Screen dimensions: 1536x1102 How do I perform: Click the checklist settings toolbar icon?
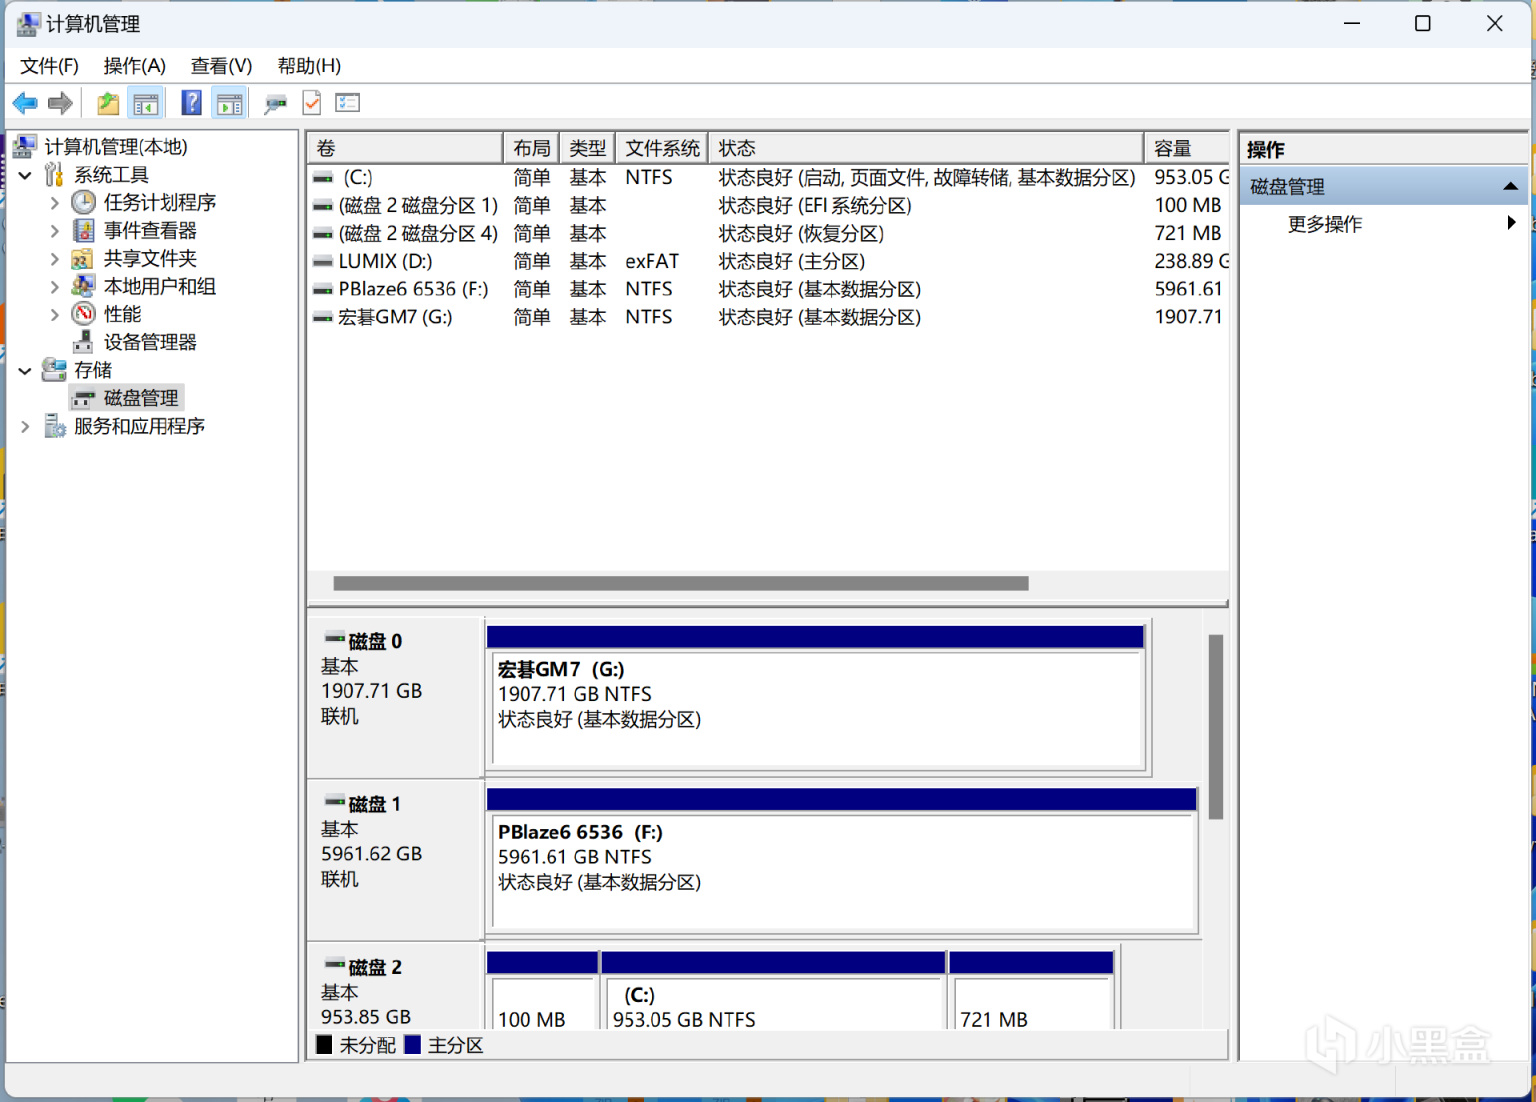pos(348,103)
